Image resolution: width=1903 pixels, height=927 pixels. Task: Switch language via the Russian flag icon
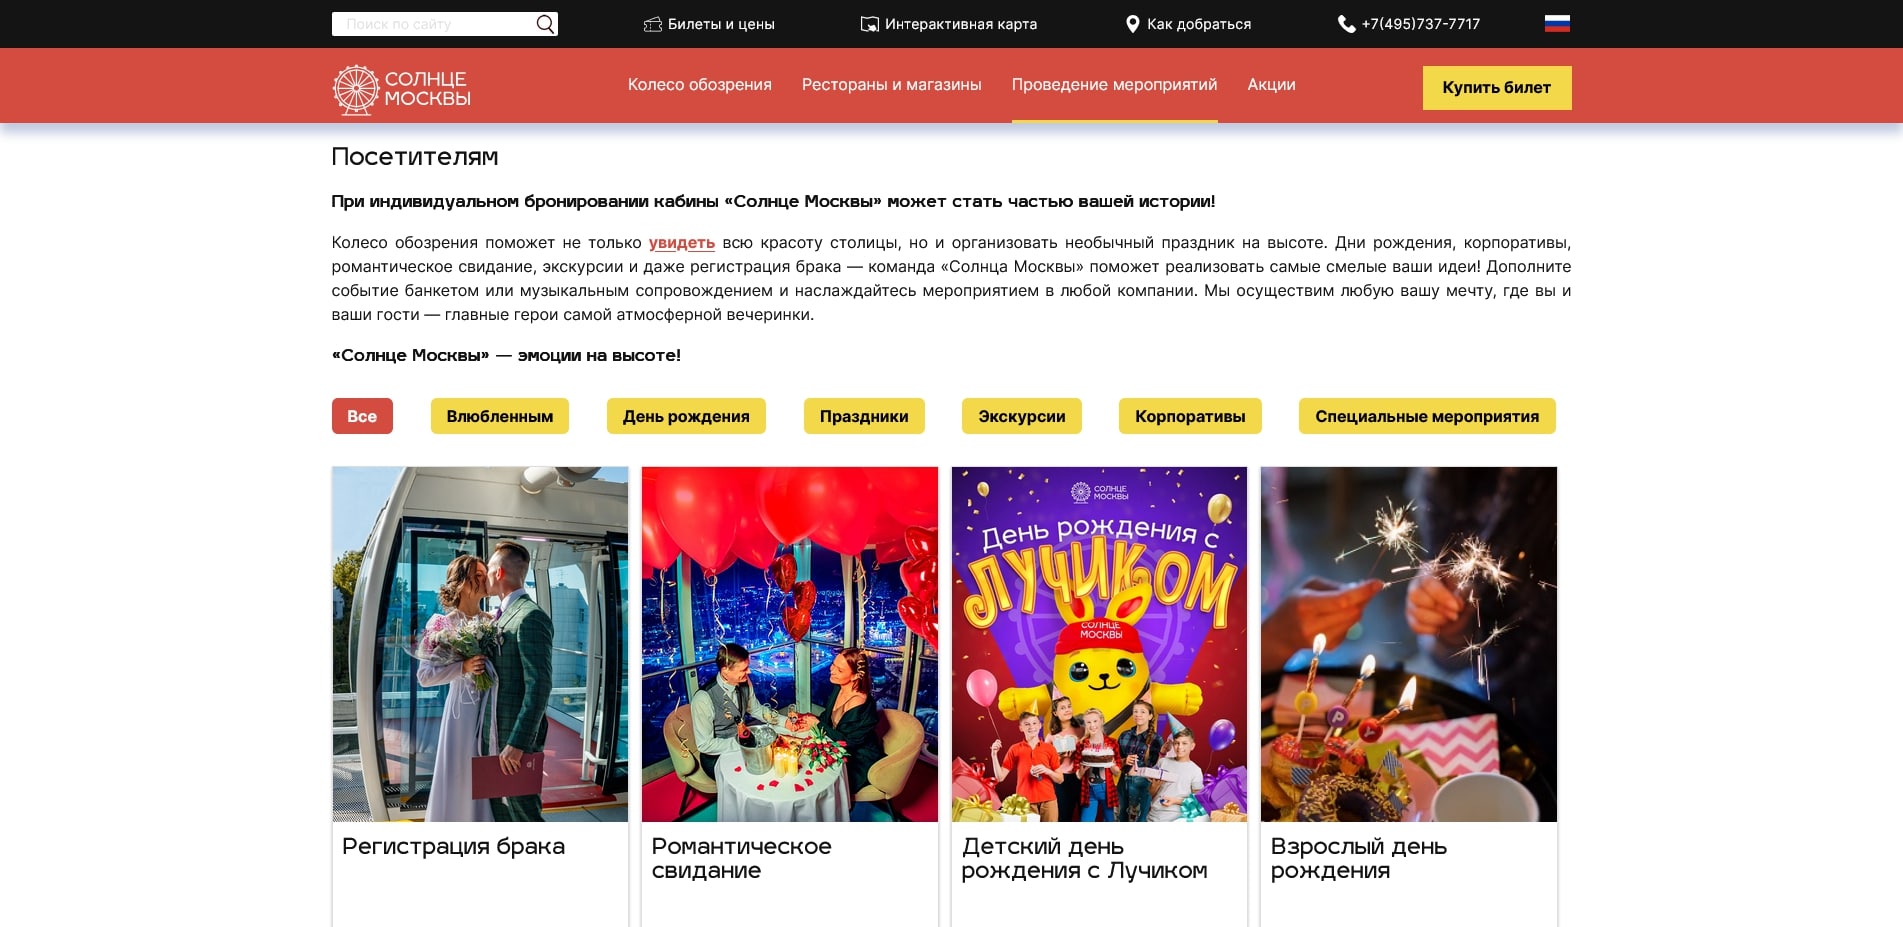1557,24
